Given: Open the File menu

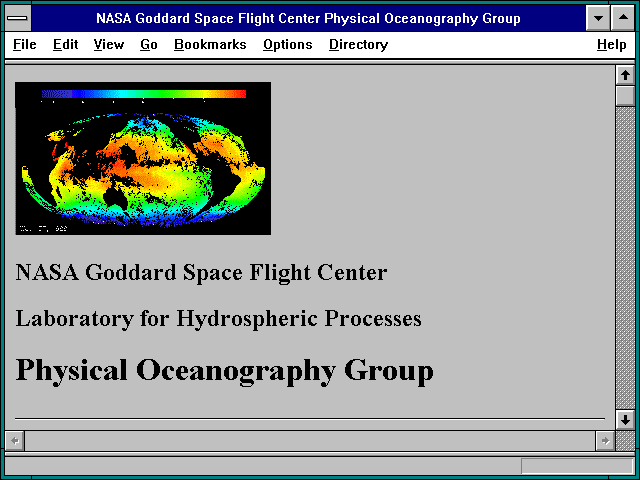Looking at the screenshot, I should (24, 44).
